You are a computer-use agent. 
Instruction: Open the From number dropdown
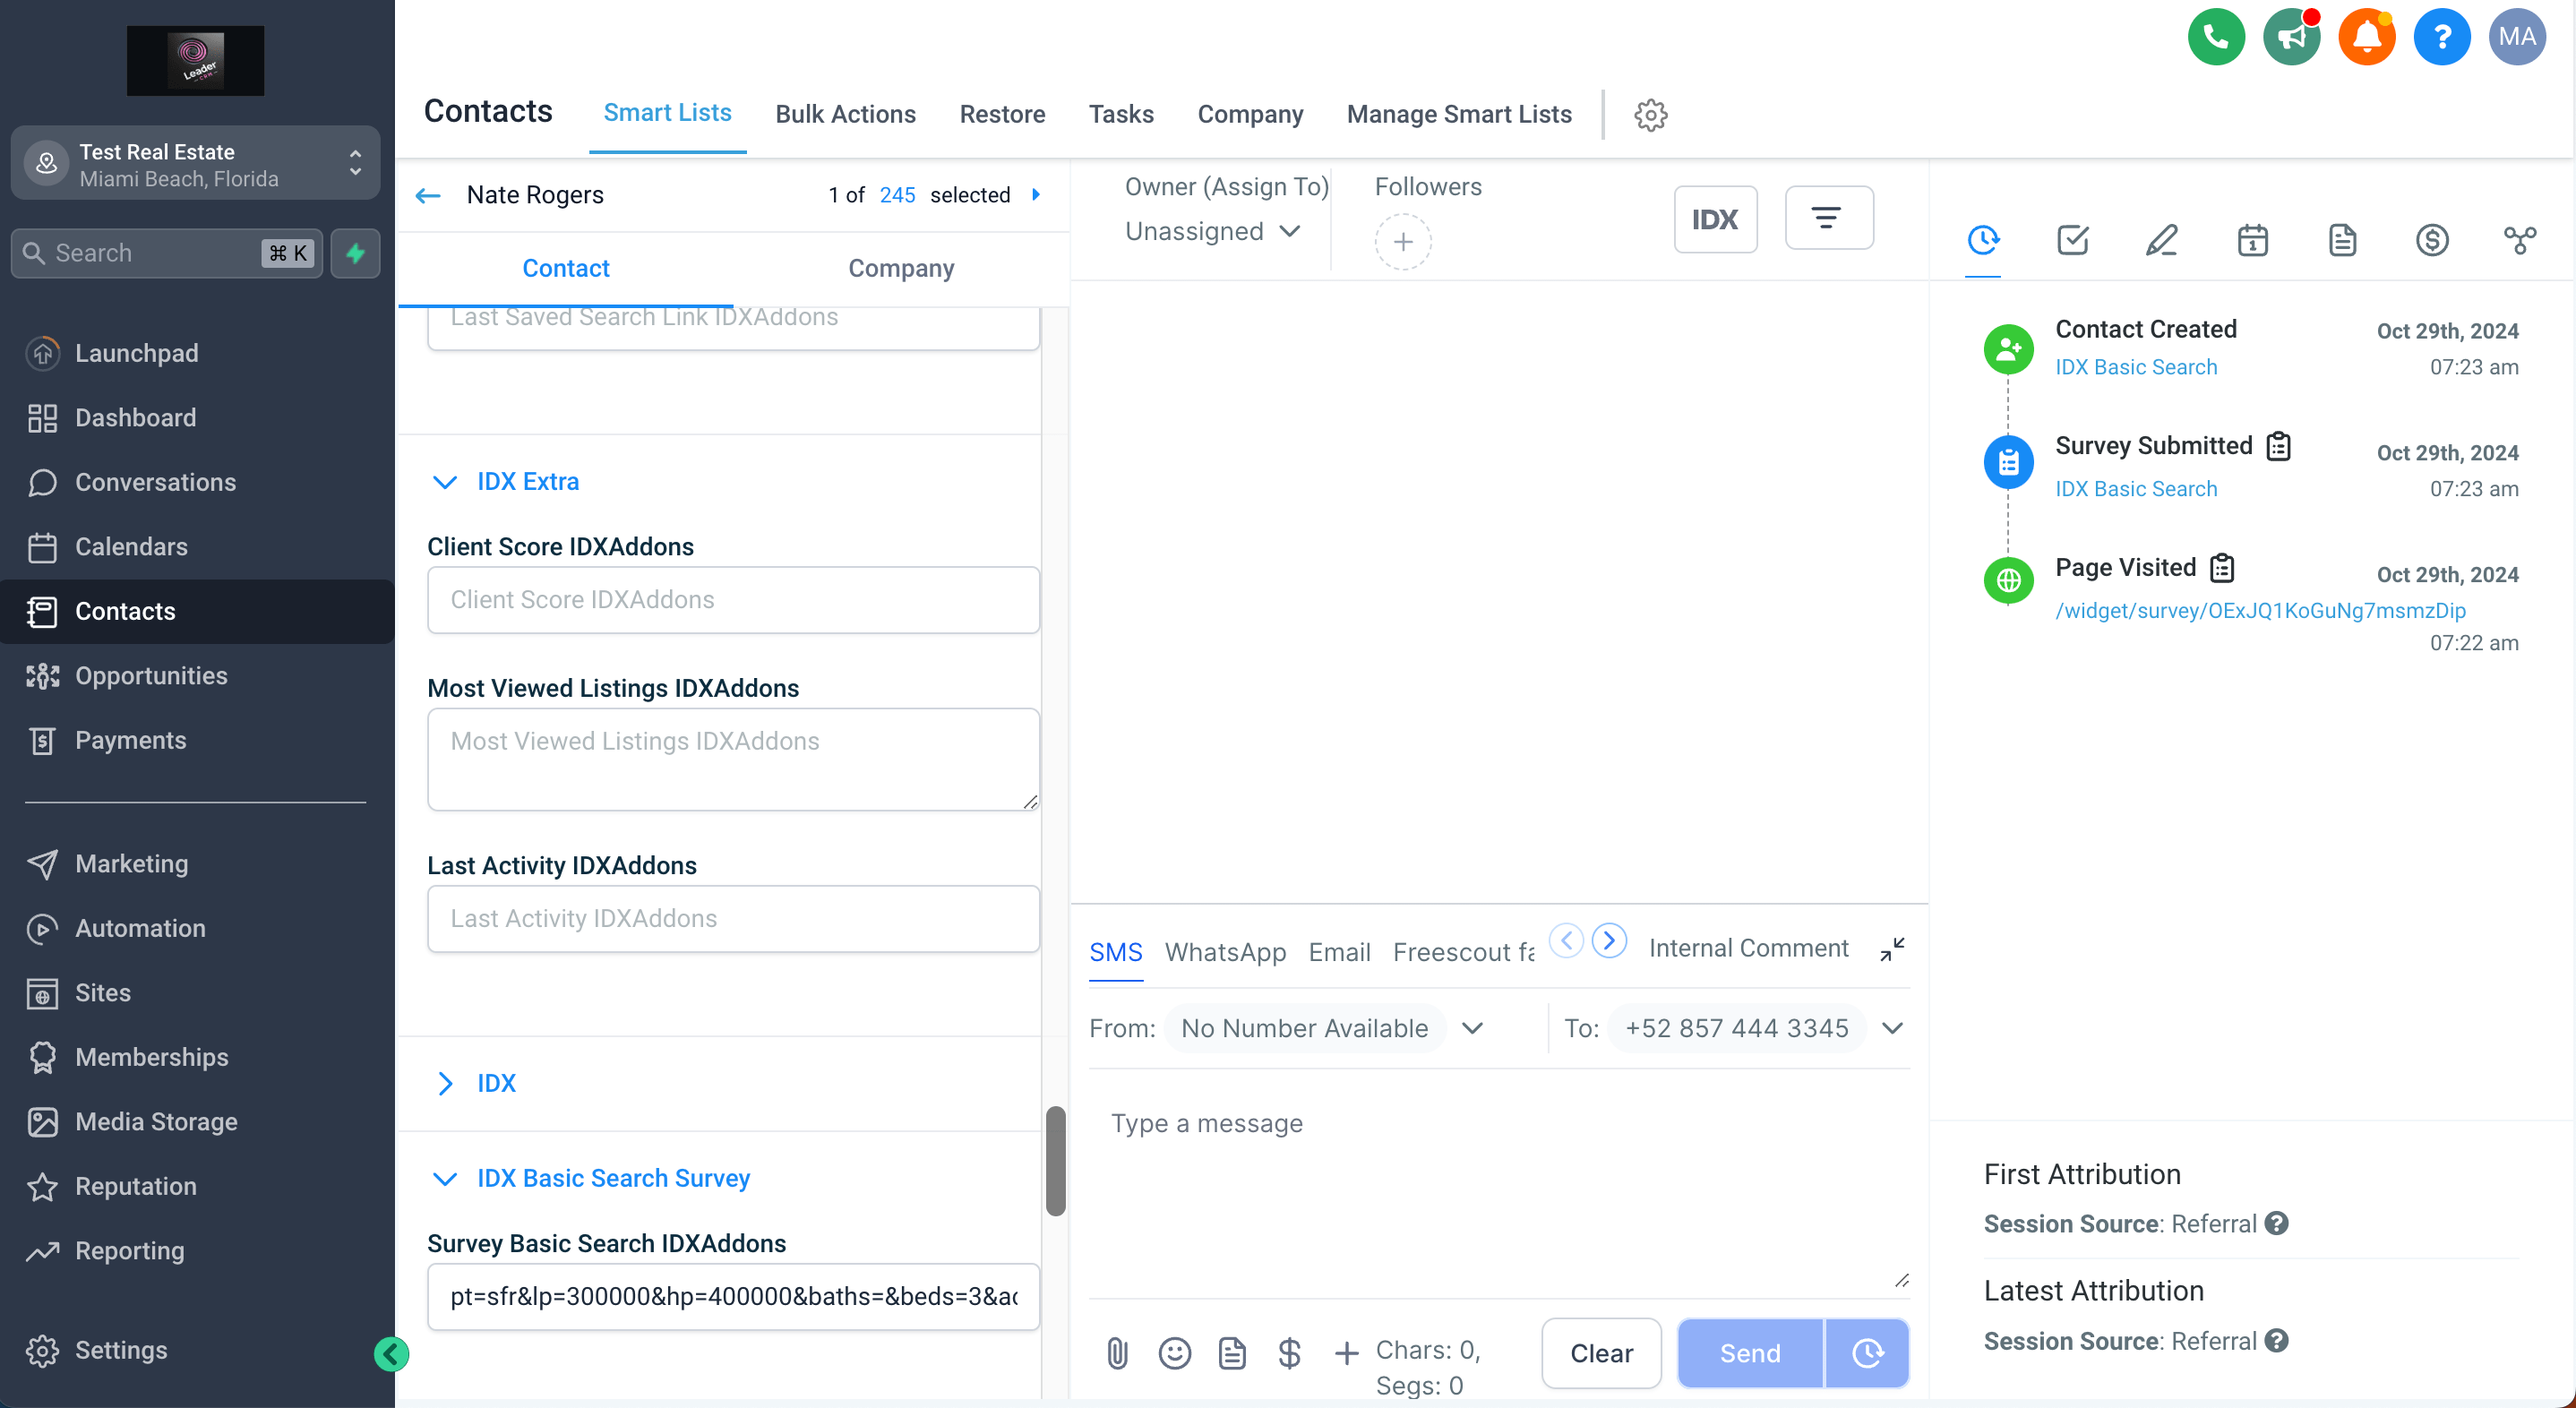click(1472, 1028)
